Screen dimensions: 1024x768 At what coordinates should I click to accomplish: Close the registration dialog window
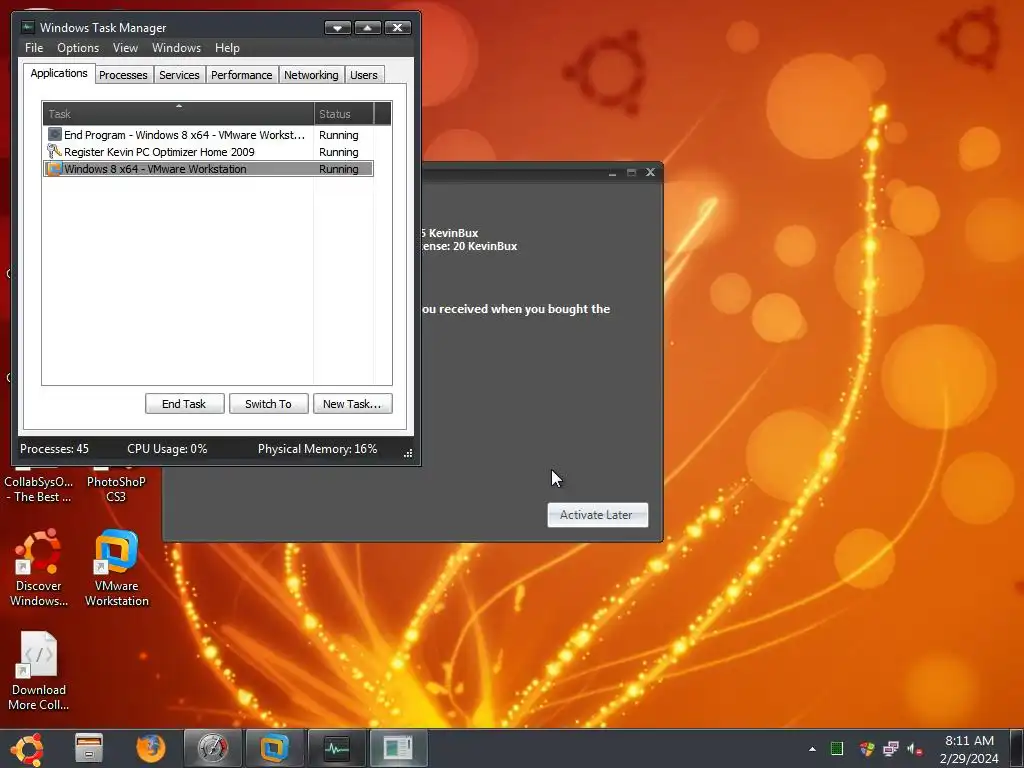click(x=650, y=172)
